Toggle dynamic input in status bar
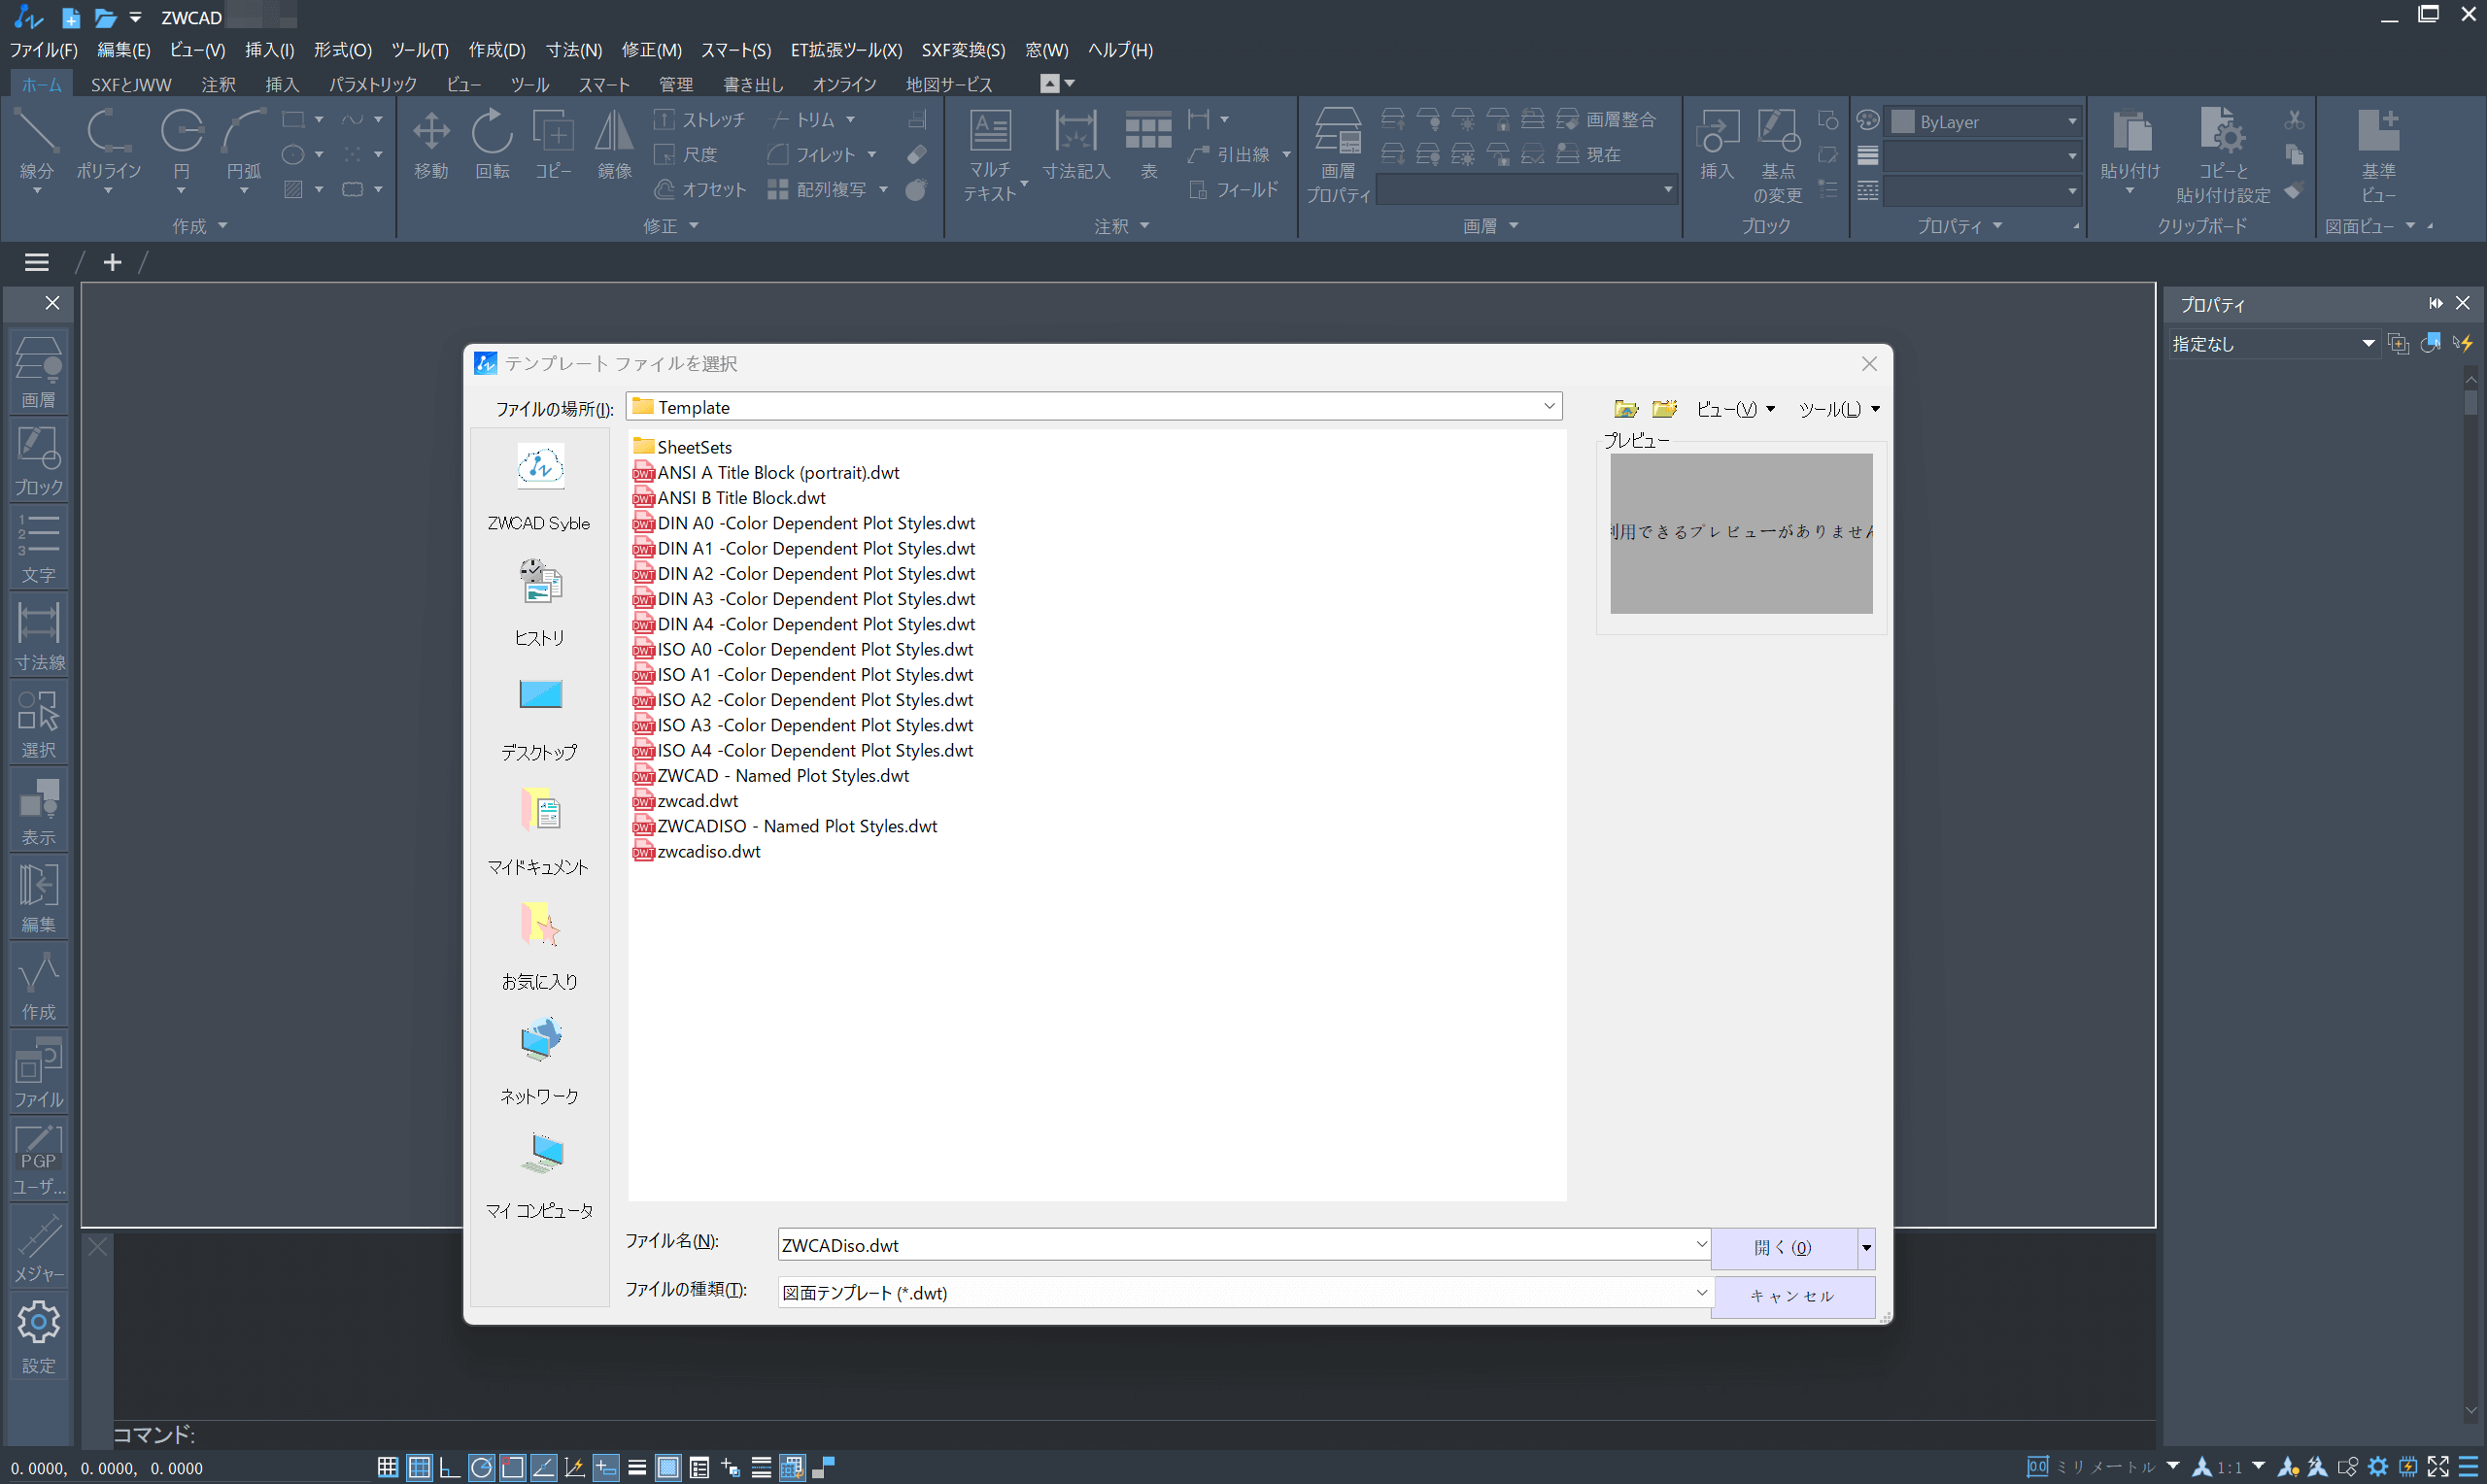Image resolution: width=2487 pixels, height=1484 pixels. [x=606, y=1467]
